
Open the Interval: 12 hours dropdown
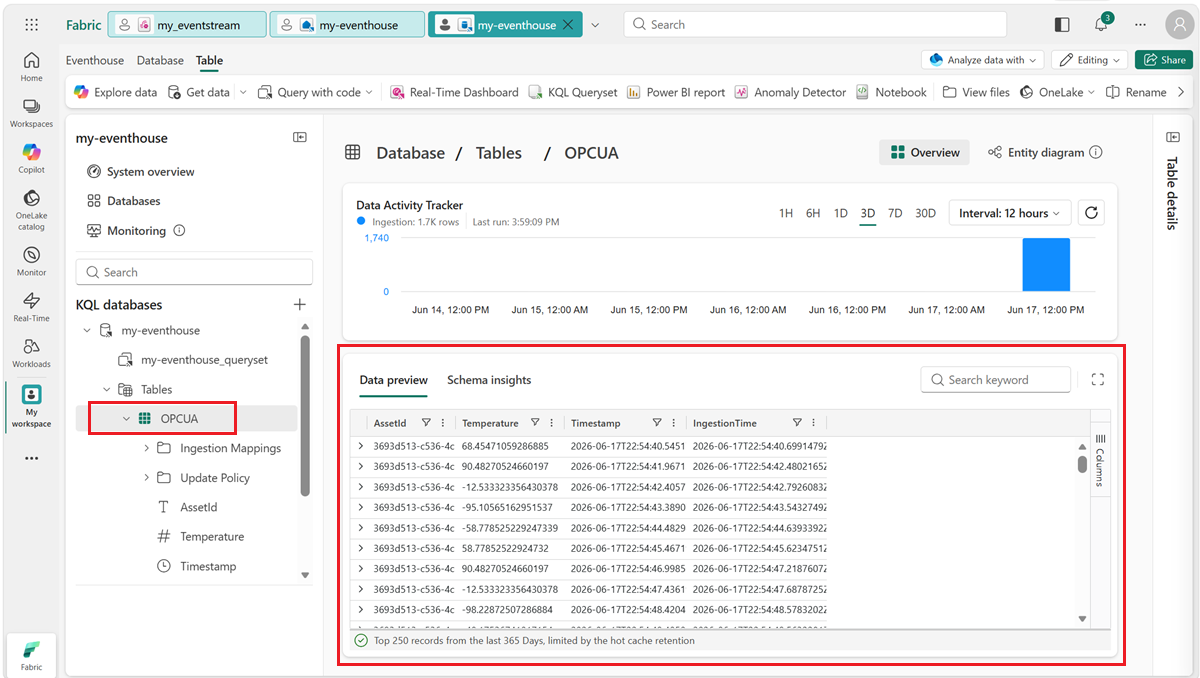point(1010,213)
